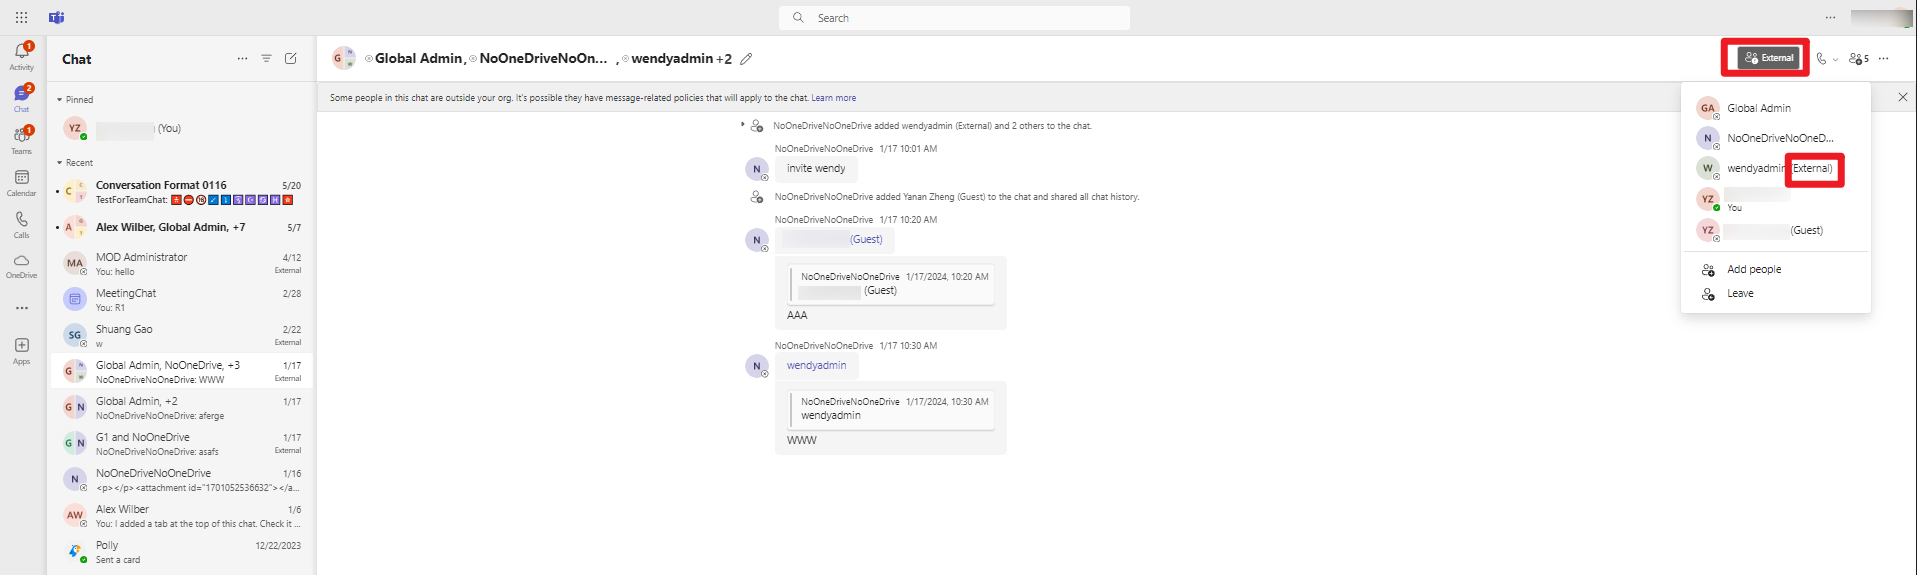
Task: Click the pencil icon to rename chat
Action: click(x=746, y=59)
